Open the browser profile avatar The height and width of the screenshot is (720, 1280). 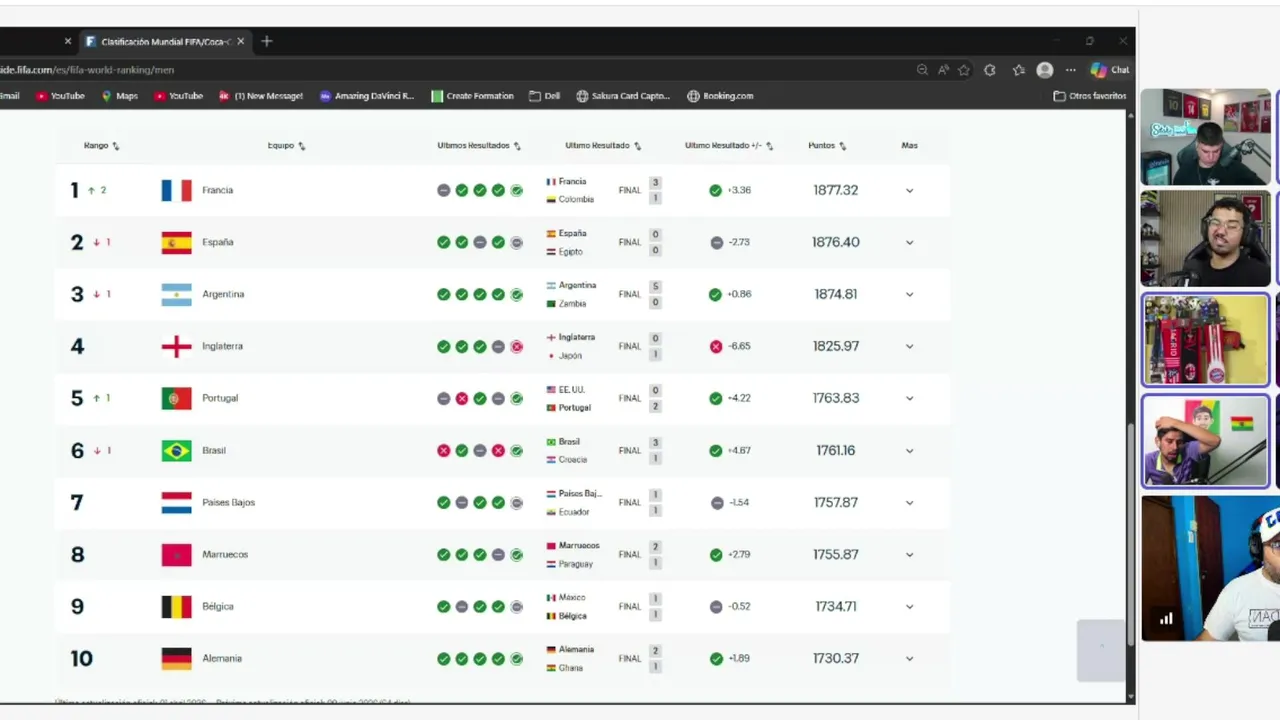[x=1045, y=70]
